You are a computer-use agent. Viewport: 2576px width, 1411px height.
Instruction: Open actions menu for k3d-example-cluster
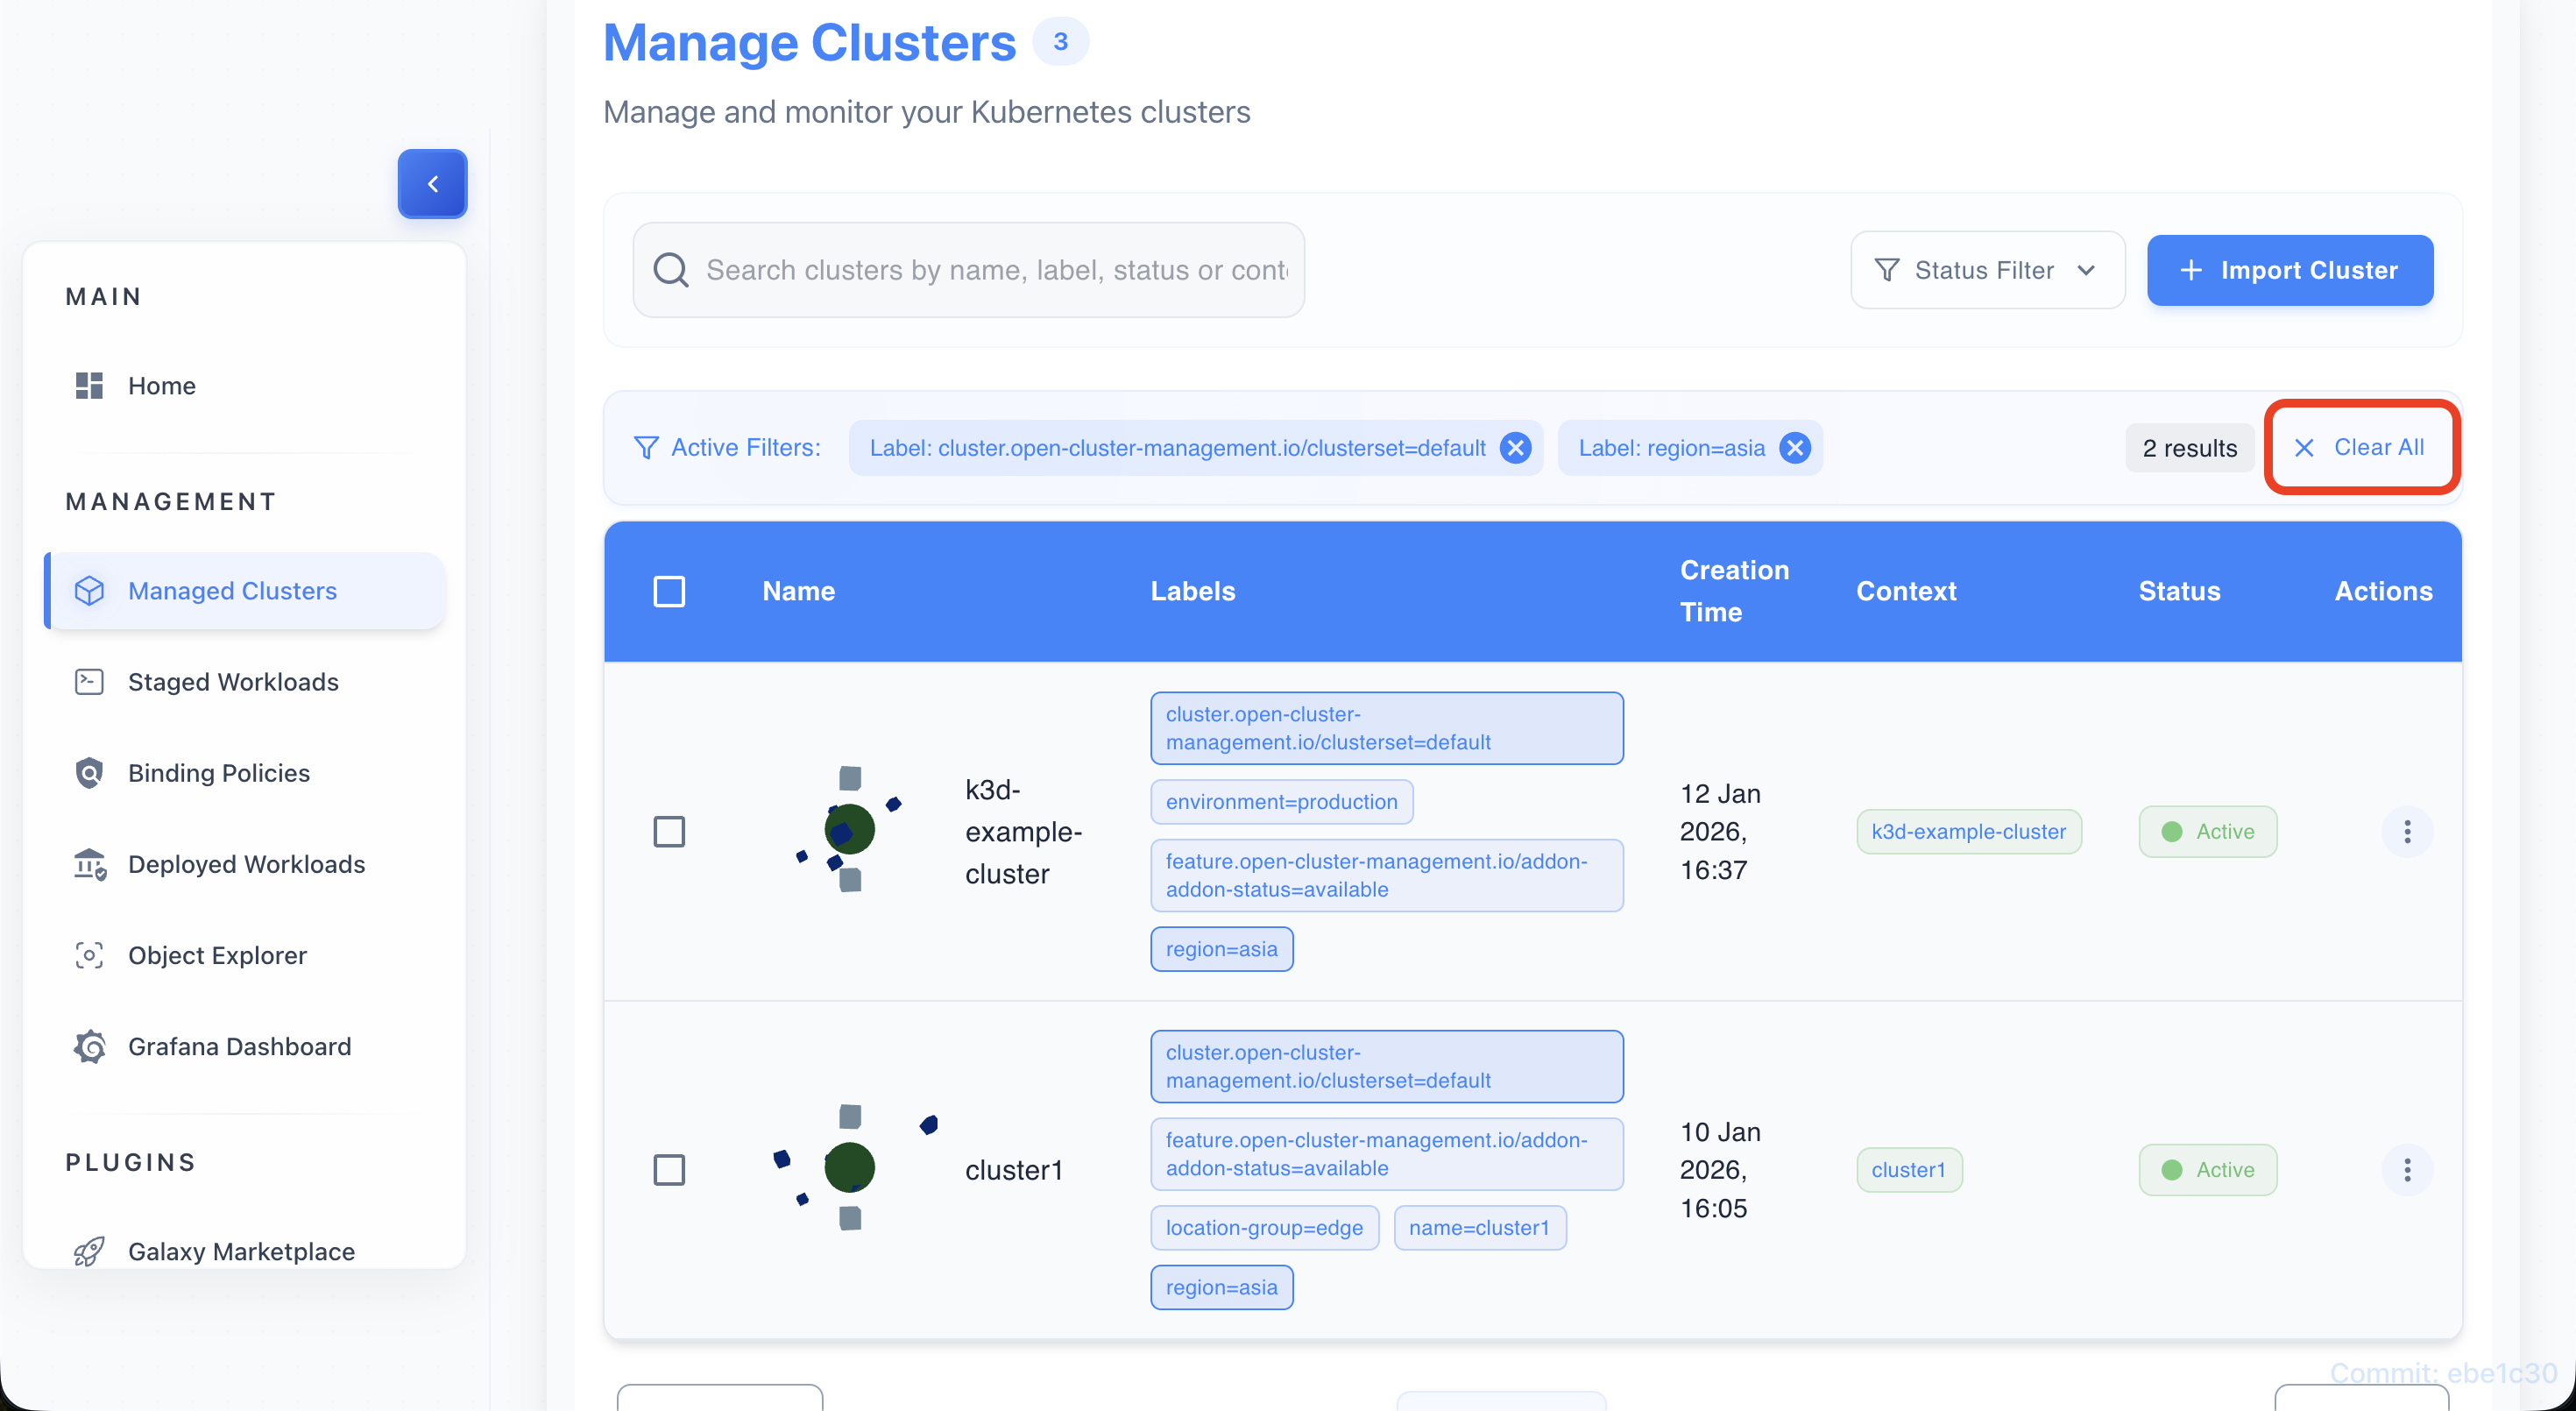[x=2406, y=831]
